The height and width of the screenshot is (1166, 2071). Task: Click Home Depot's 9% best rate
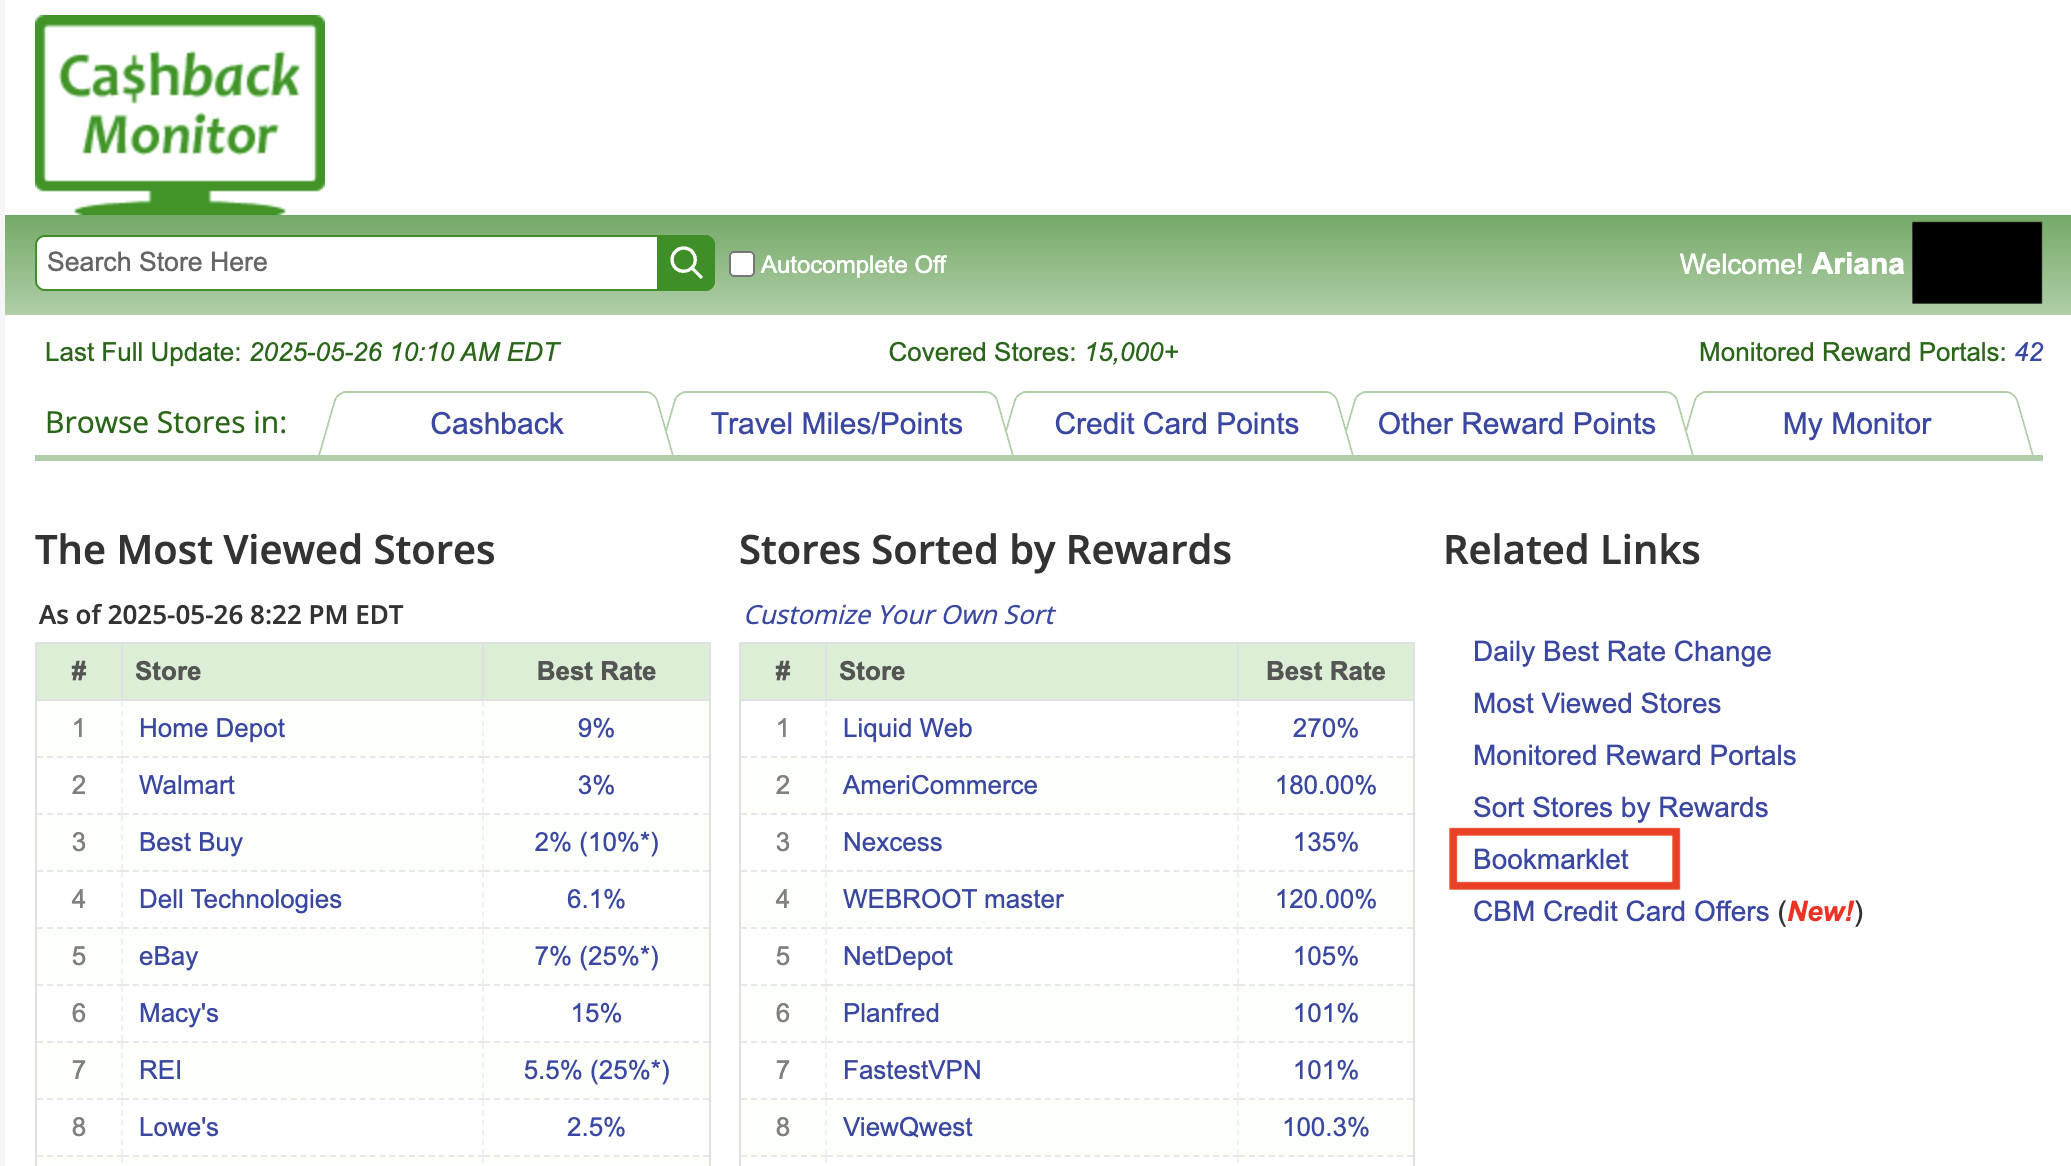click(x=596, y=729)
